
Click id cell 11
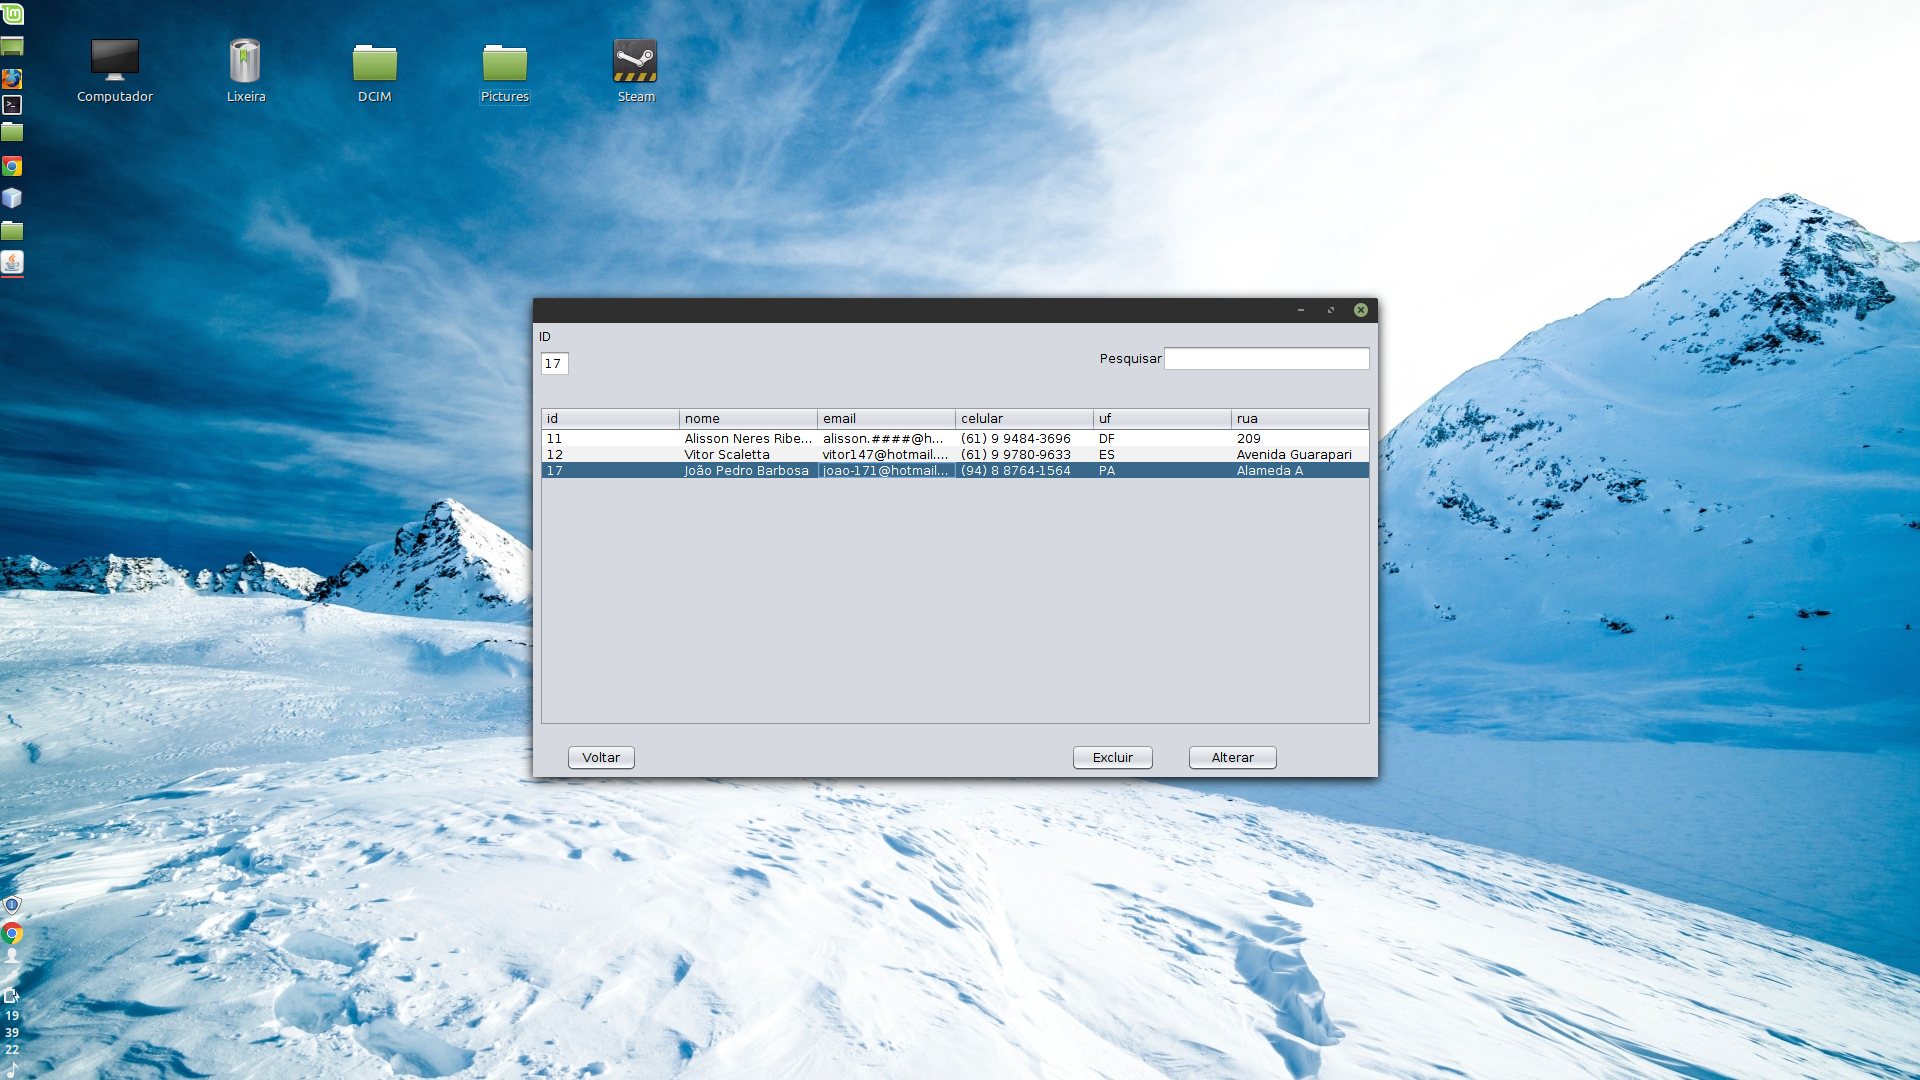click(x=610, y=438)
